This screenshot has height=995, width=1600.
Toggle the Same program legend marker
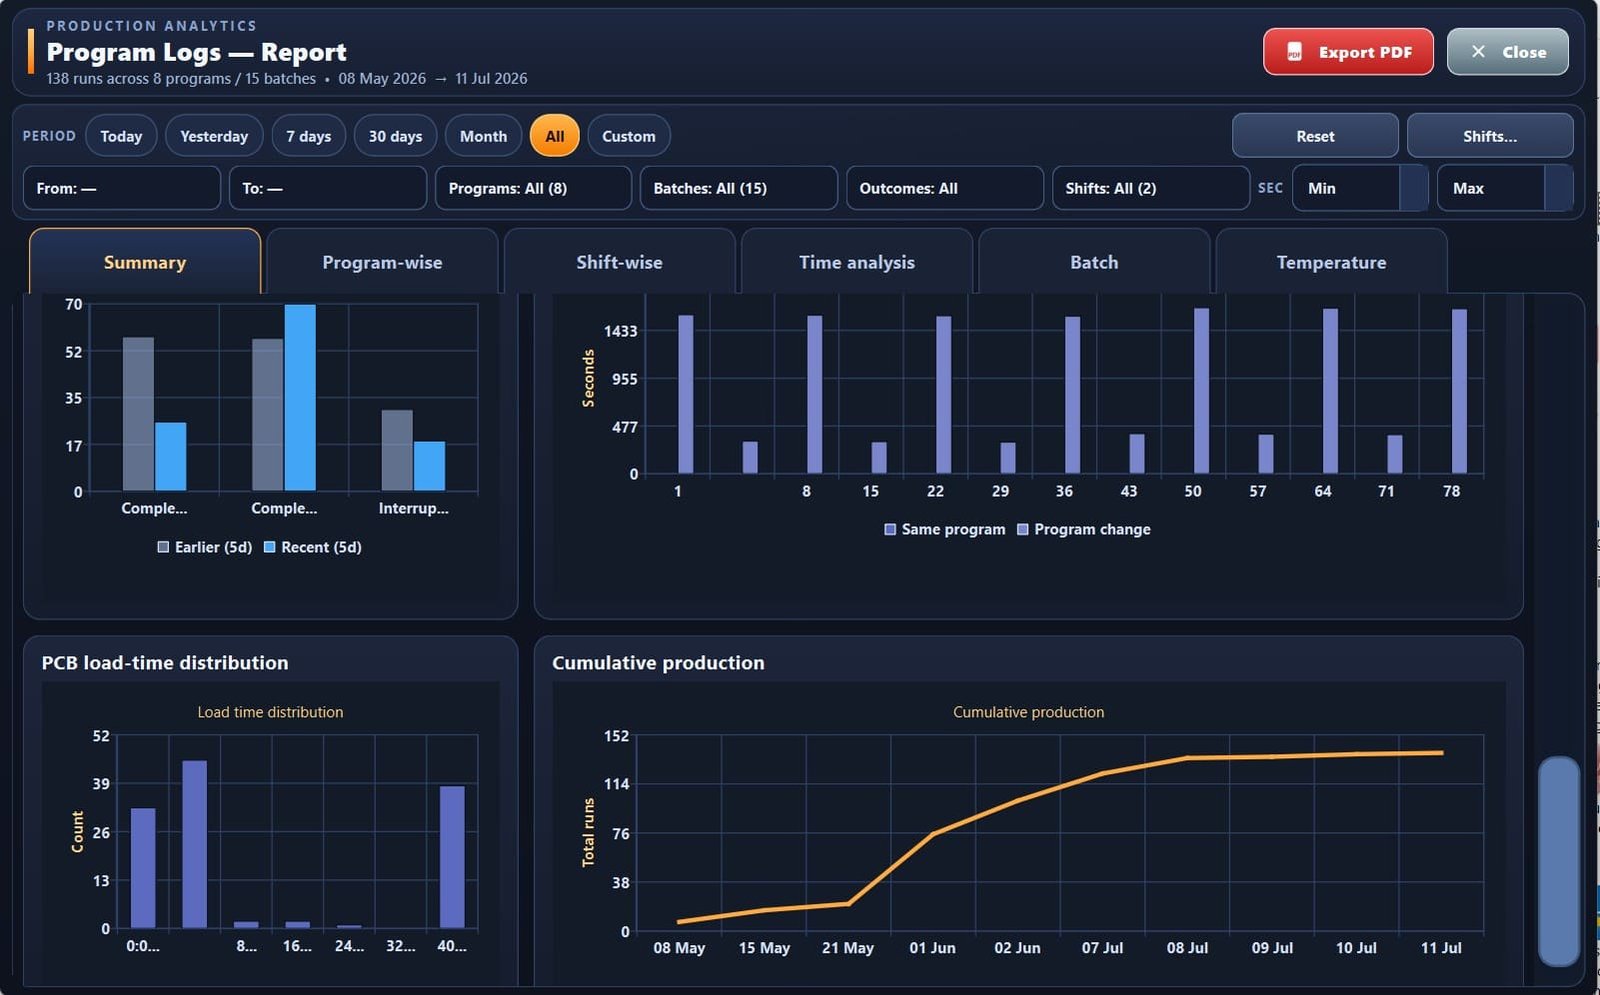click(x=890, y=529)
